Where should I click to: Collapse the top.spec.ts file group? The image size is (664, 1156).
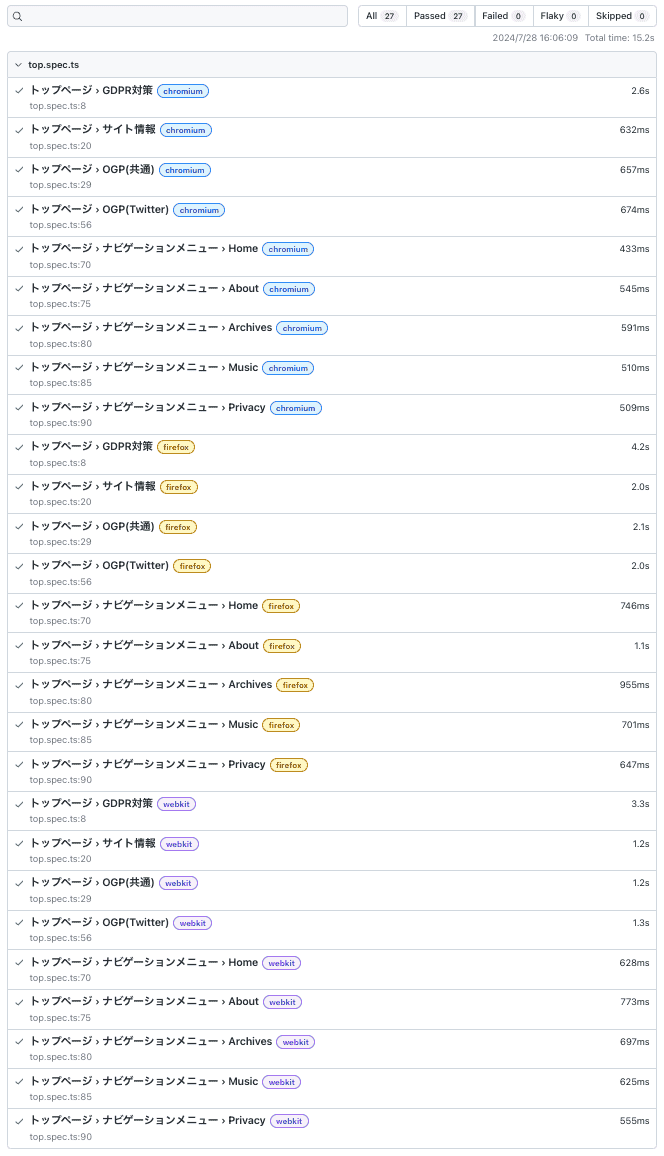18,65
